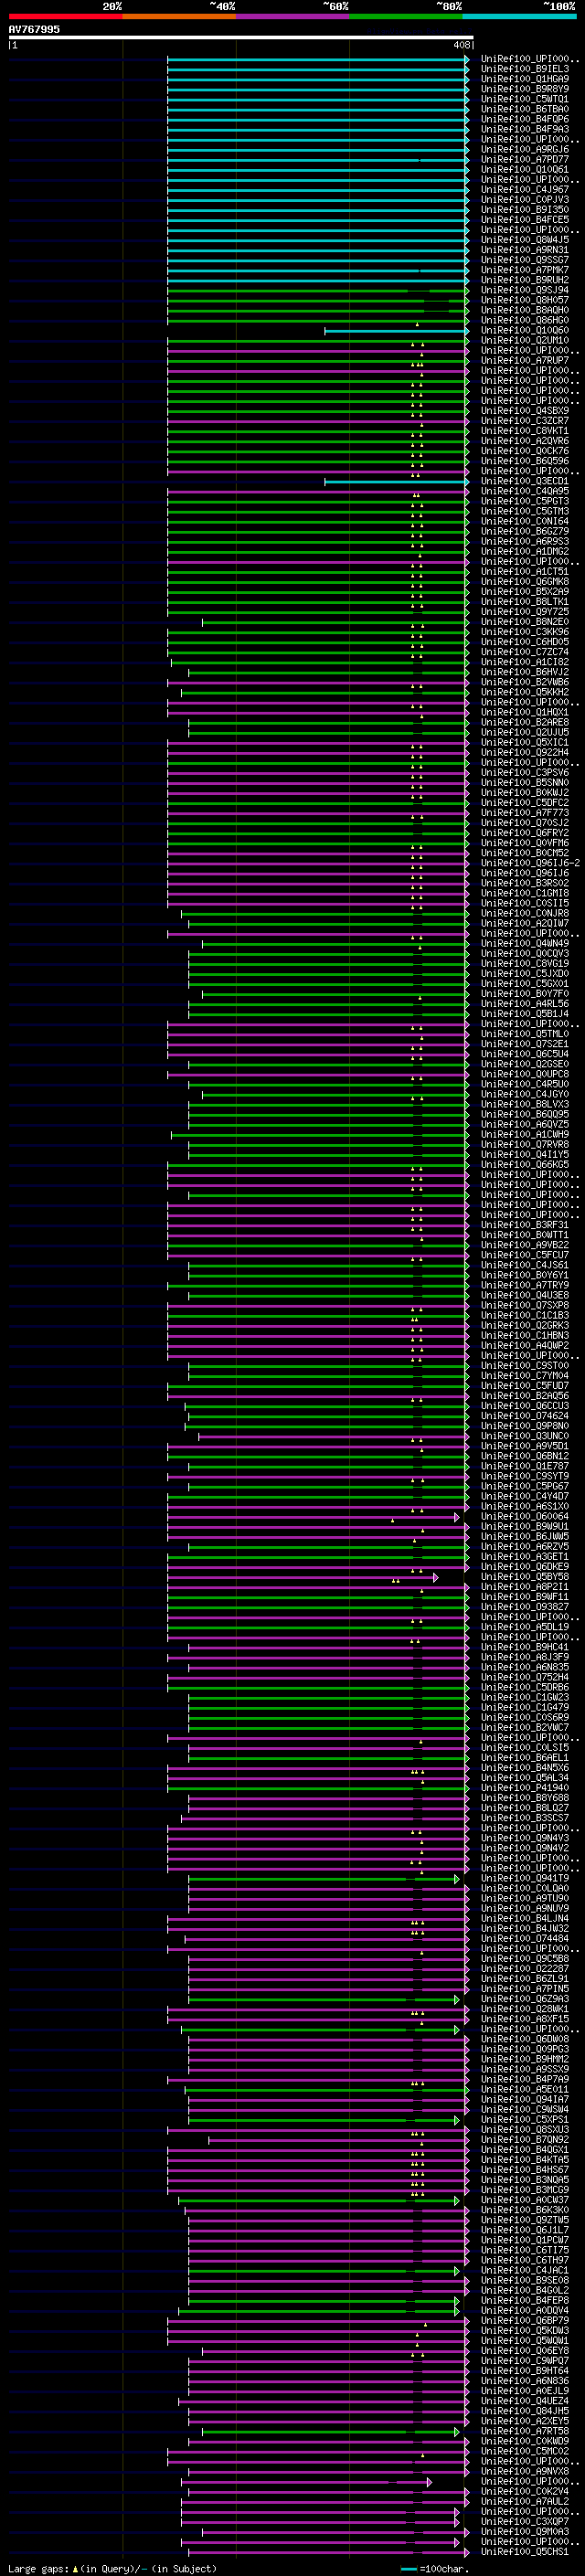Select the UniRef100_Q6BP79 label
The image size is (585, 2576).
524,2319
